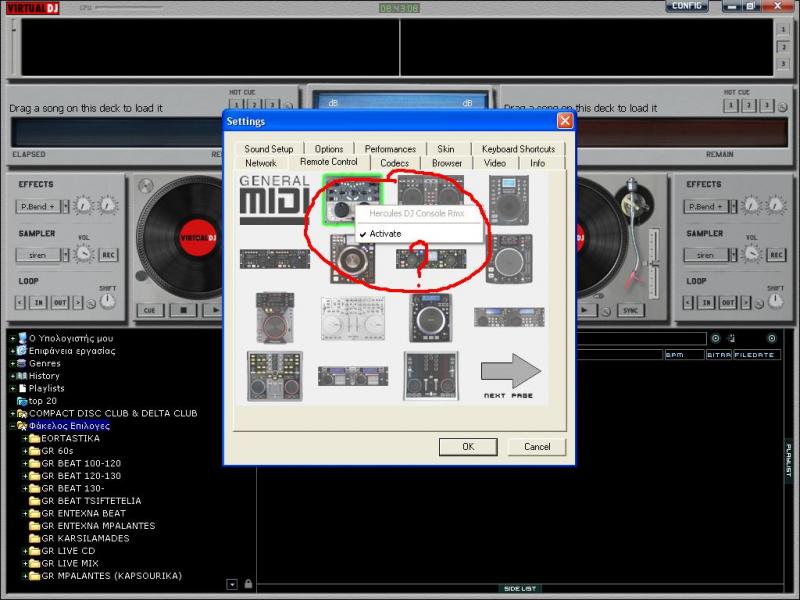800x600 pixels.
Task: Click the round icon beside right deck loop arrows
Action: pos(759,304)
